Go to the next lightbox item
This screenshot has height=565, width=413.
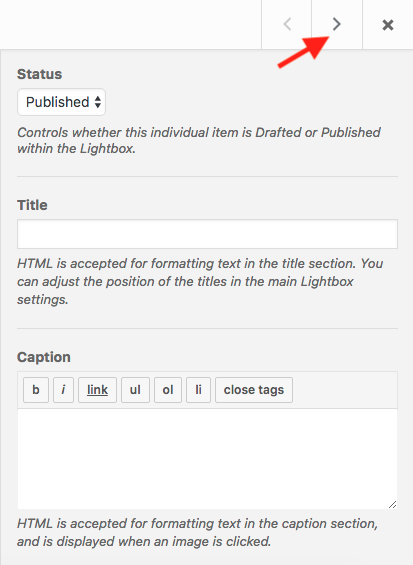point(337,24)
